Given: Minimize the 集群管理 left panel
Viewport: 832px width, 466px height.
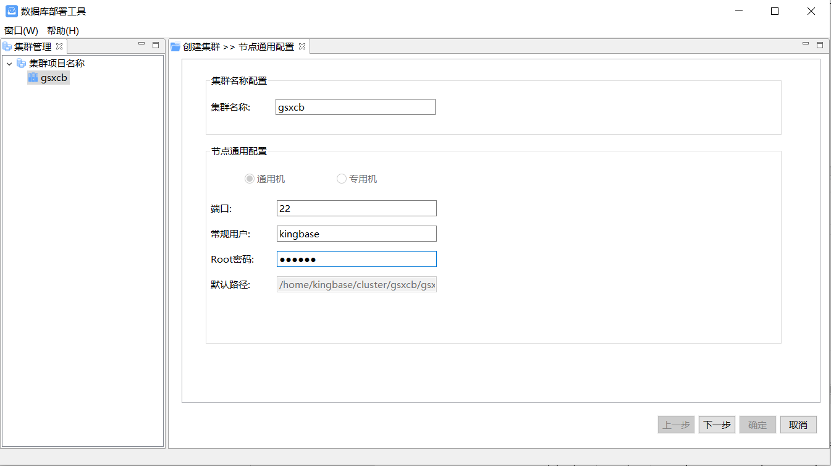Looking at the screenshot, I should (141, 45).
